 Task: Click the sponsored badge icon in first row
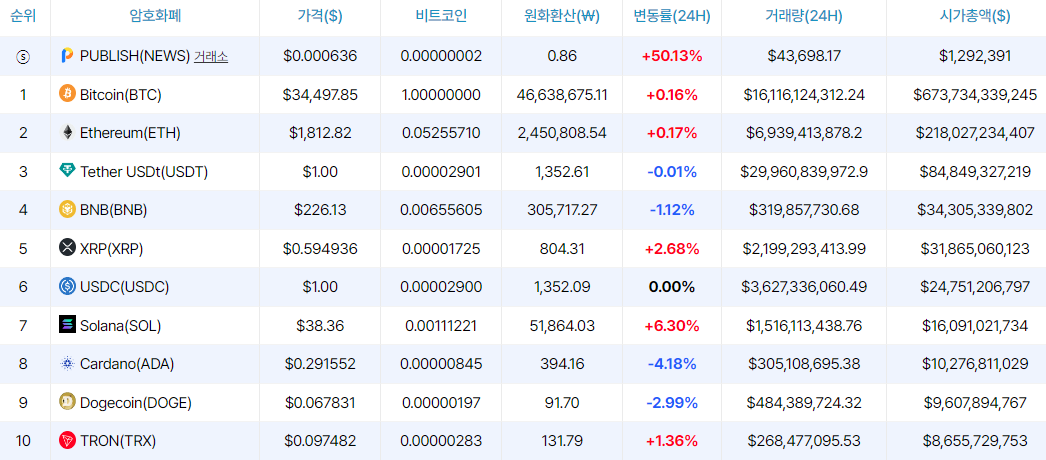tap(24, 57)
